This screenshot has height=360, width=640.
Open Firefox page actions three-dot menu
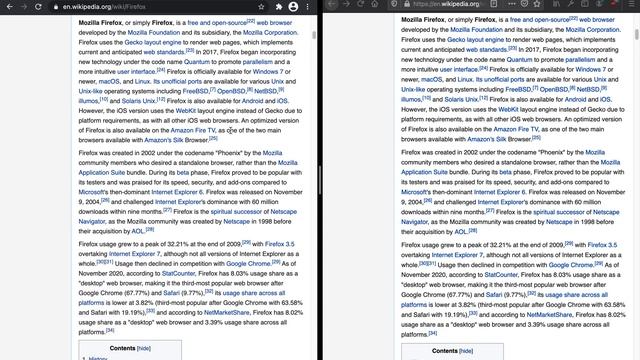[511, 4]
